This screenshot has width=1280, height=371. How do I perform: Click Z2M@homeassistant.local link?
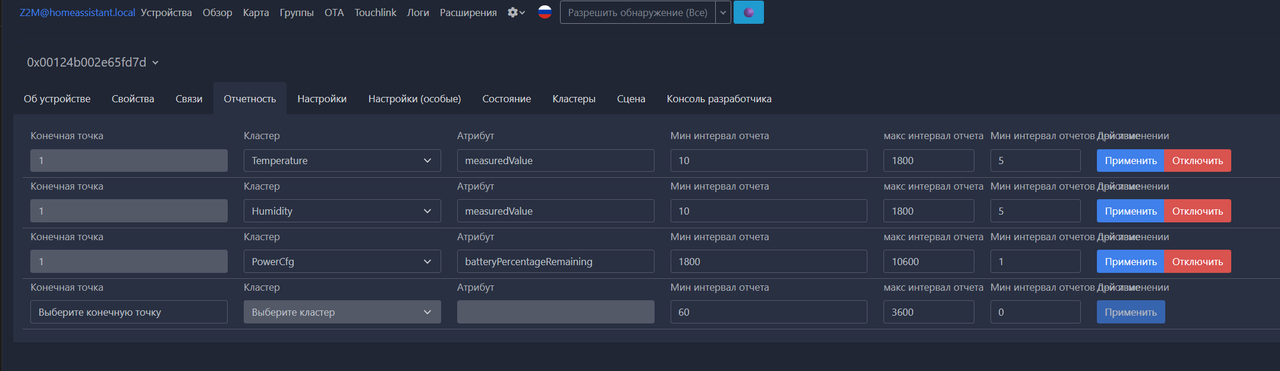pyautogui.click(x=77, y=13)
